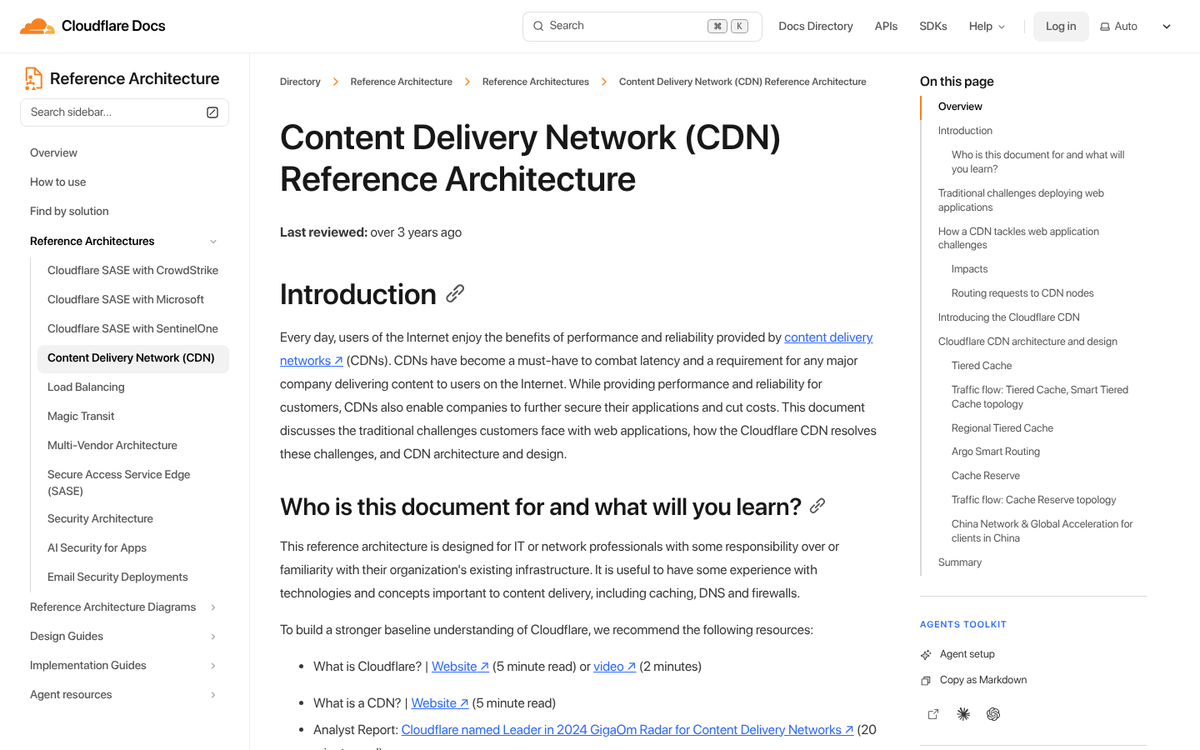Select Load Balancing in the sidebar
1200x750 pixels.
point(86,387)
